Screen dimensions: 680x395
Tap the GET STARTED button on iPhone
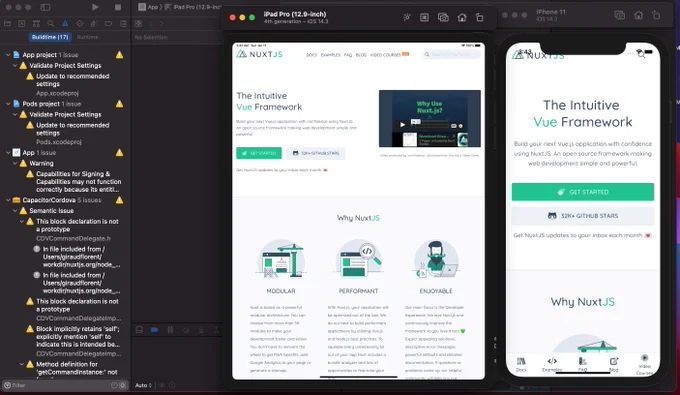click(582, 192)
